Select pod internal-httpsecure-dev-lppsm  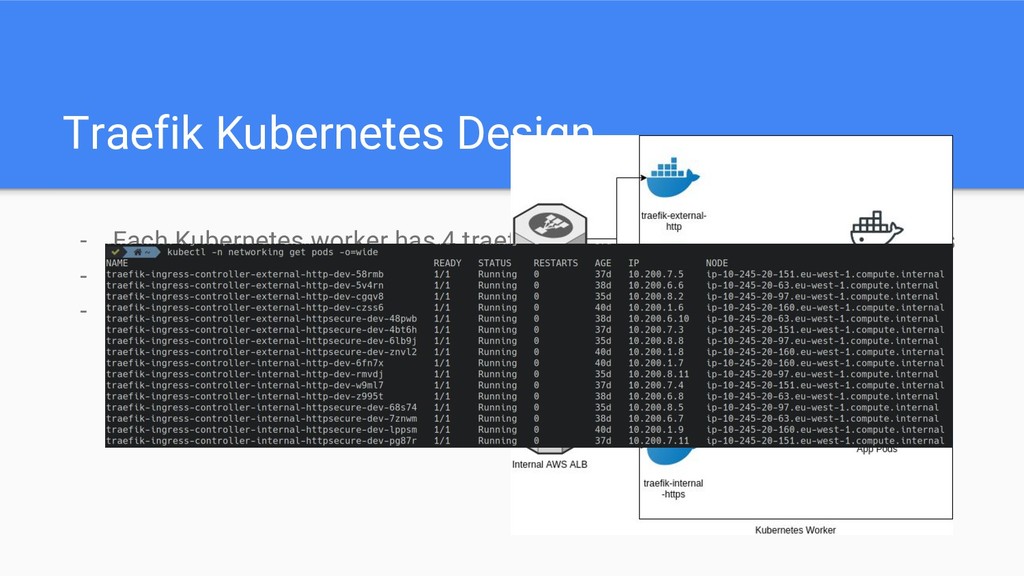(x=261, y=430)
